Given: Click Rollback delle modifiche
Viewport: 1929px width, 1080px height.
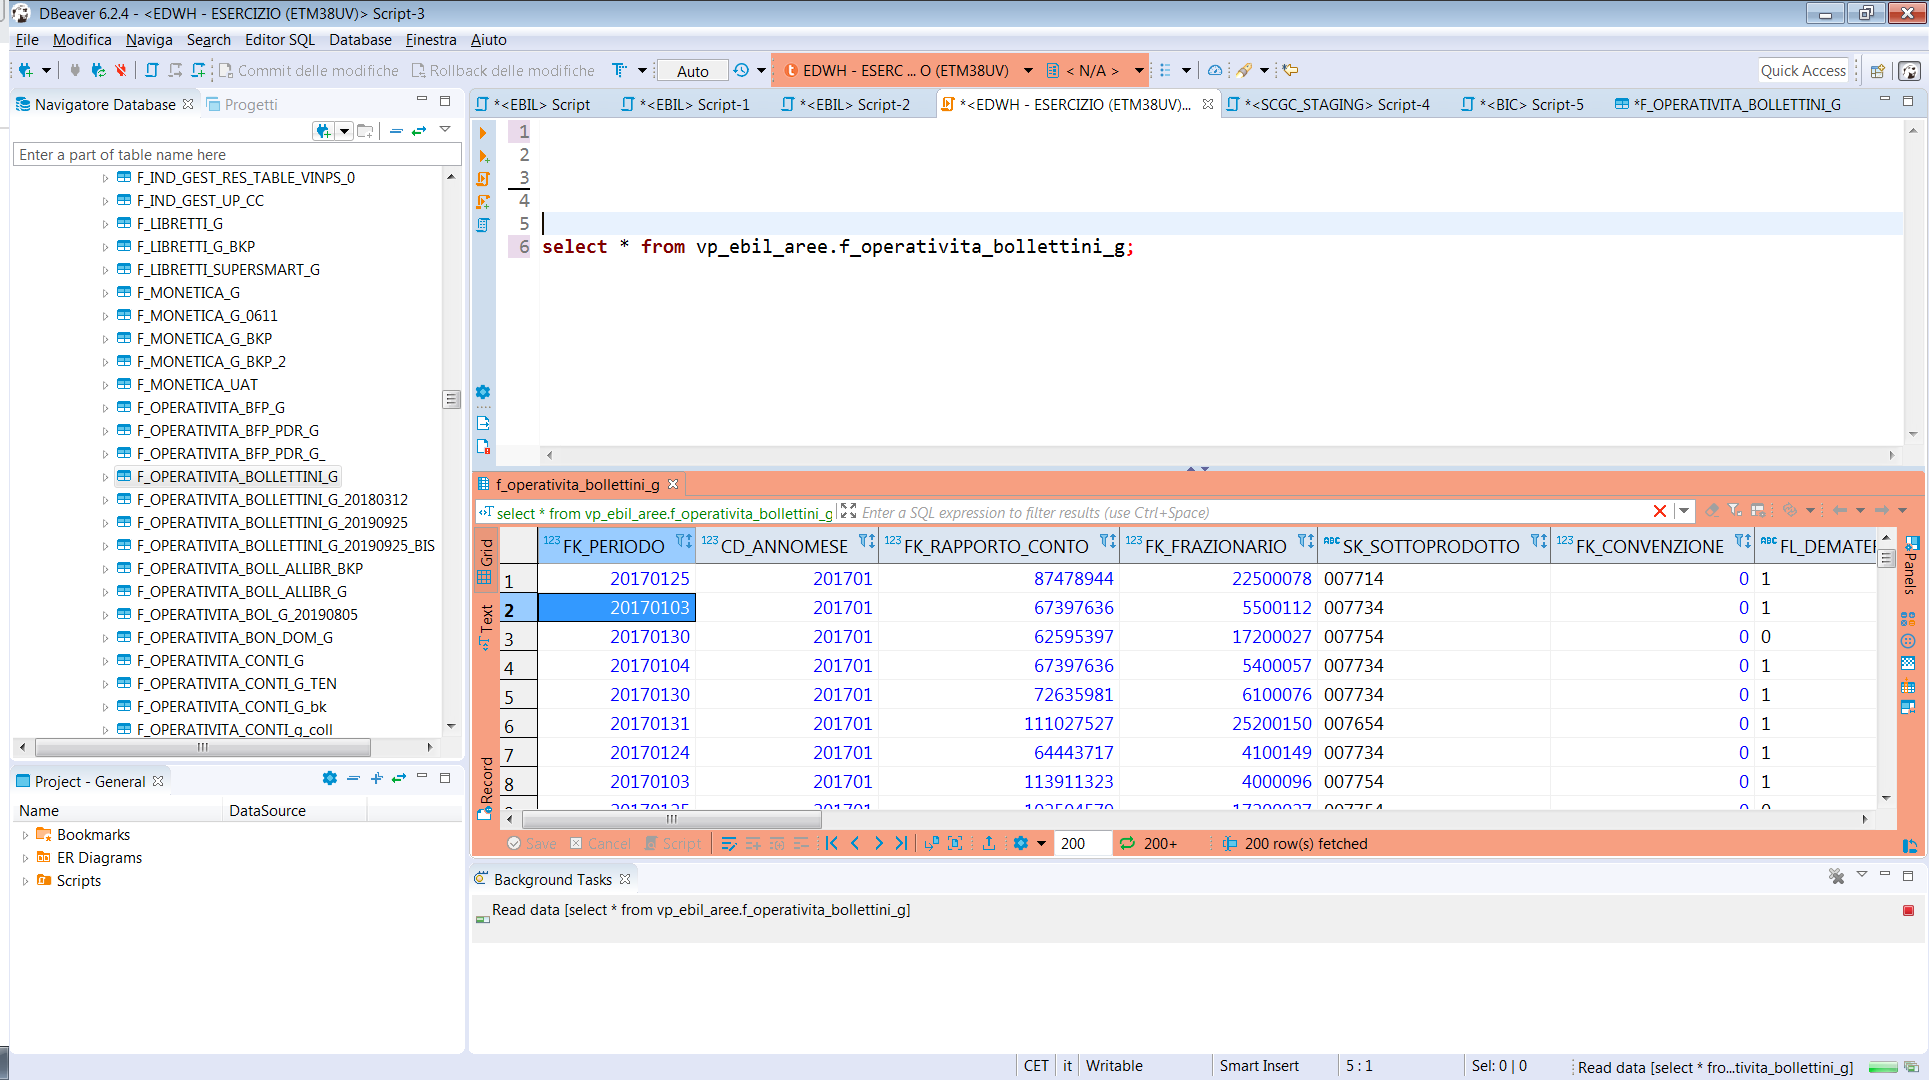Looking at the screenshot, I should (504, 70).
